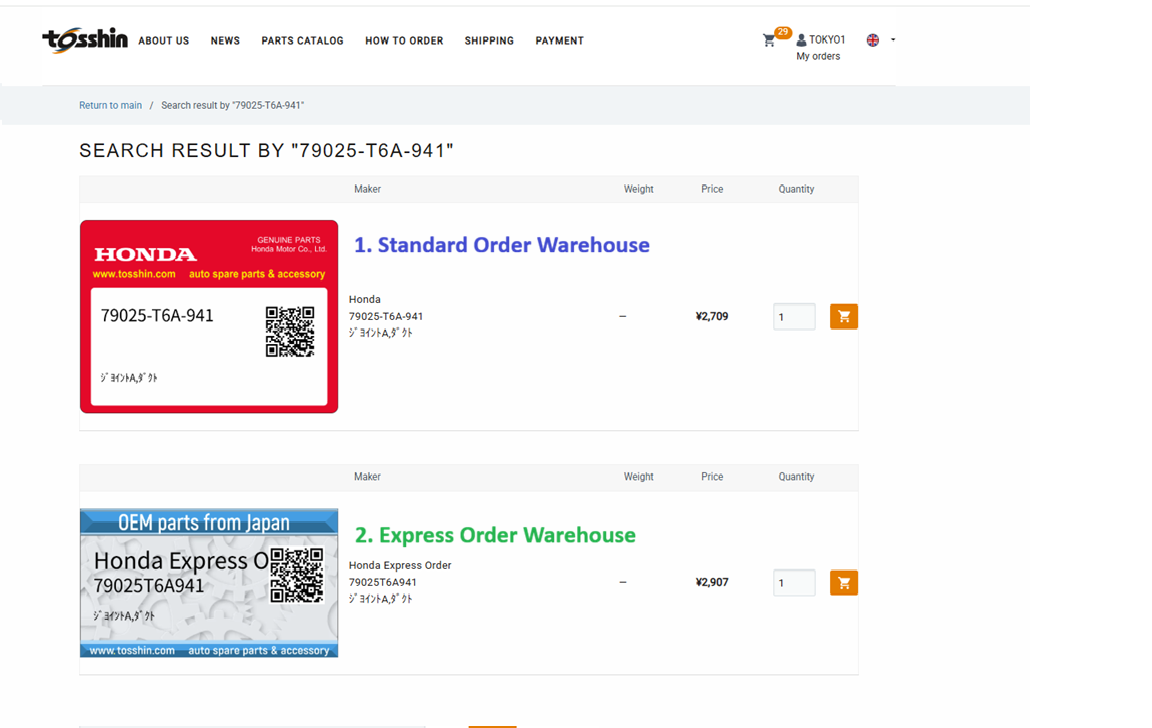Expand the language dropdown arrow
Screen dimensions: 1152x728
click(x=893, y=40)
